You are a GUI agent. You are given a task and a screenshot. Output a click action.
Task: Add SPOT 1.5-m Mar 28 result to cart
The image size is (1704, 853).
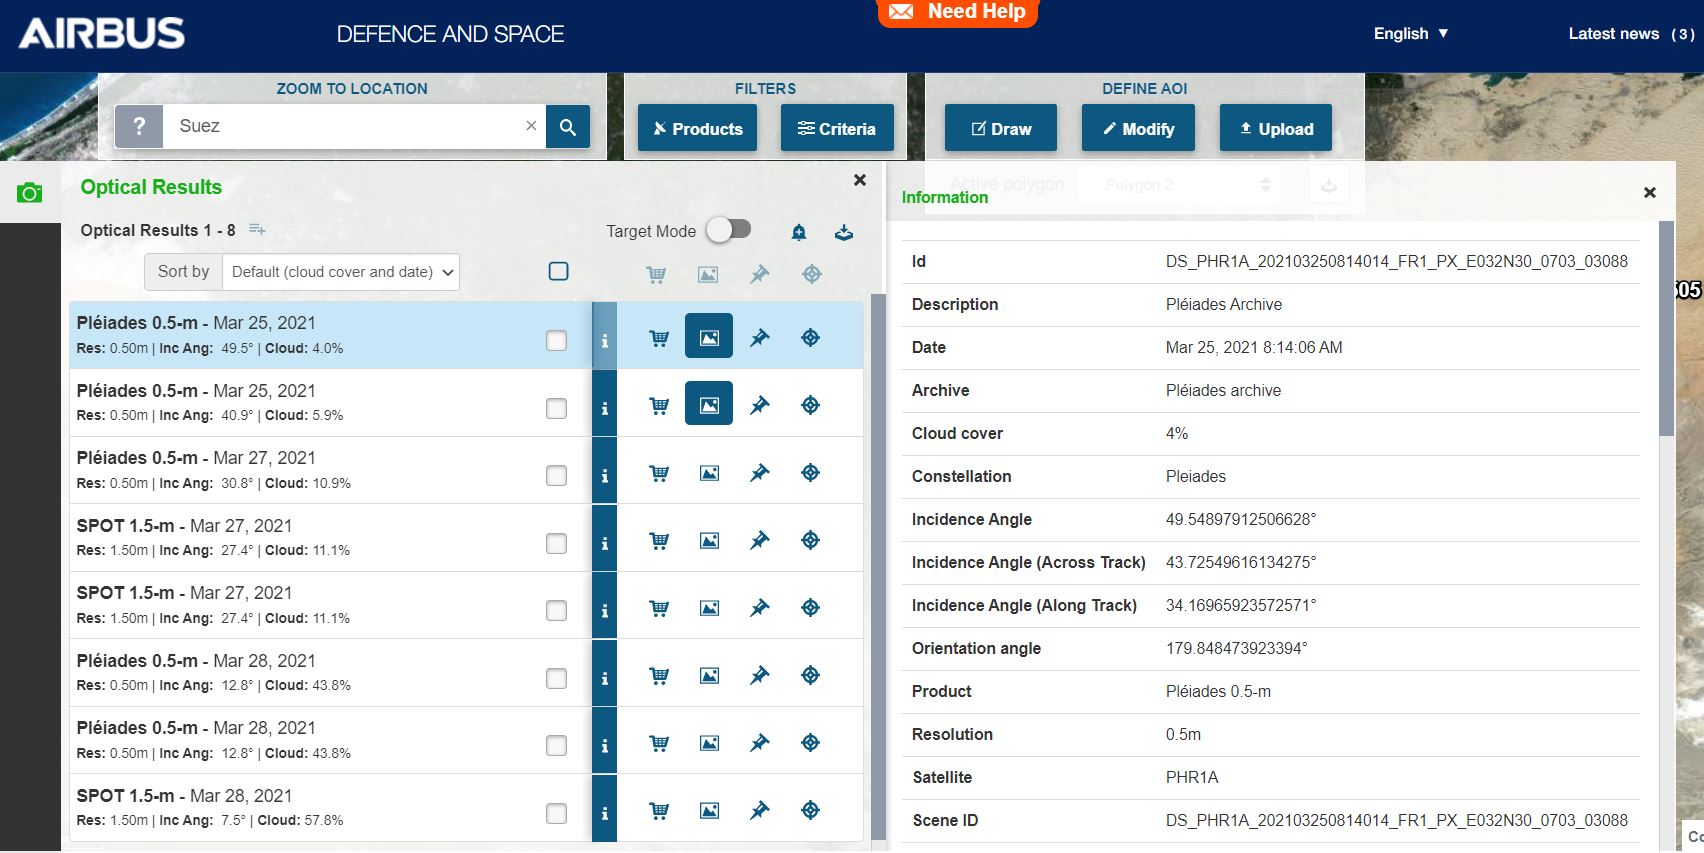659,810
